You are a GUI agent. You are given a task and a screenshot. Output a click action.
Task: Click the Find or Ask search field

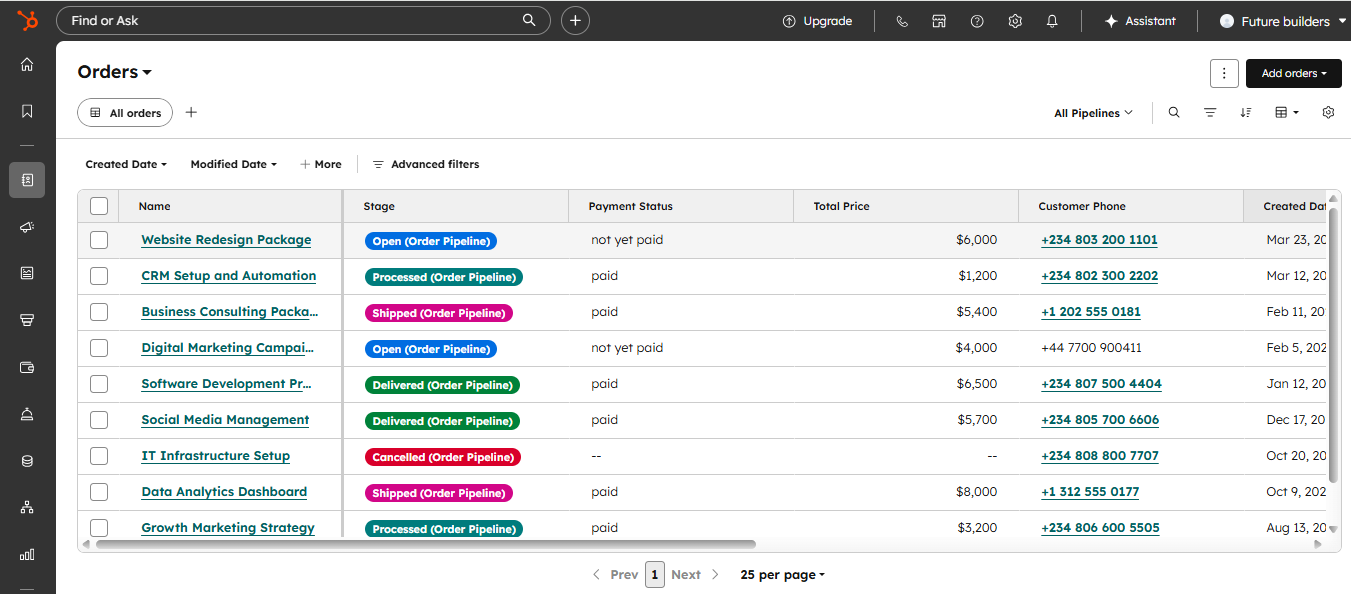pyautogui.click(x=303, y=20)
